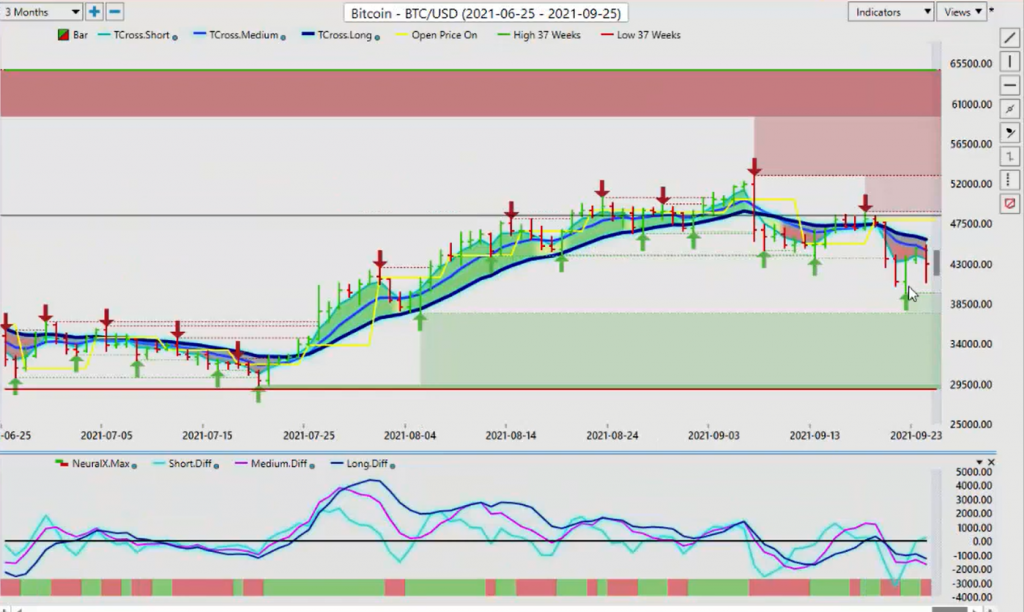This screenshot has height=612, width=1024.
Task: Open the Views dropdown
Action: [x=961, y=12]
